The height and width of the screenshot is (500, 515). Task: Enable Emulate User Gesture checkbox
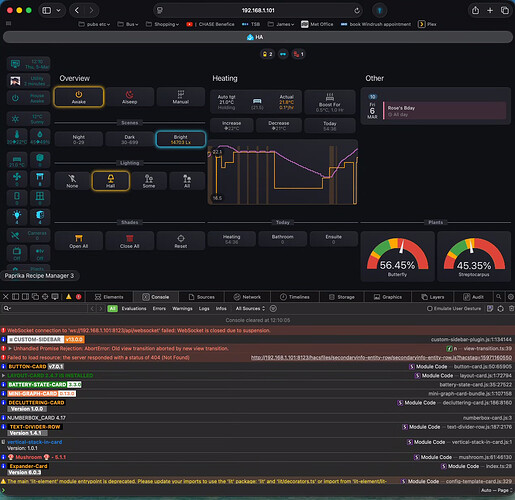[430, 309]
